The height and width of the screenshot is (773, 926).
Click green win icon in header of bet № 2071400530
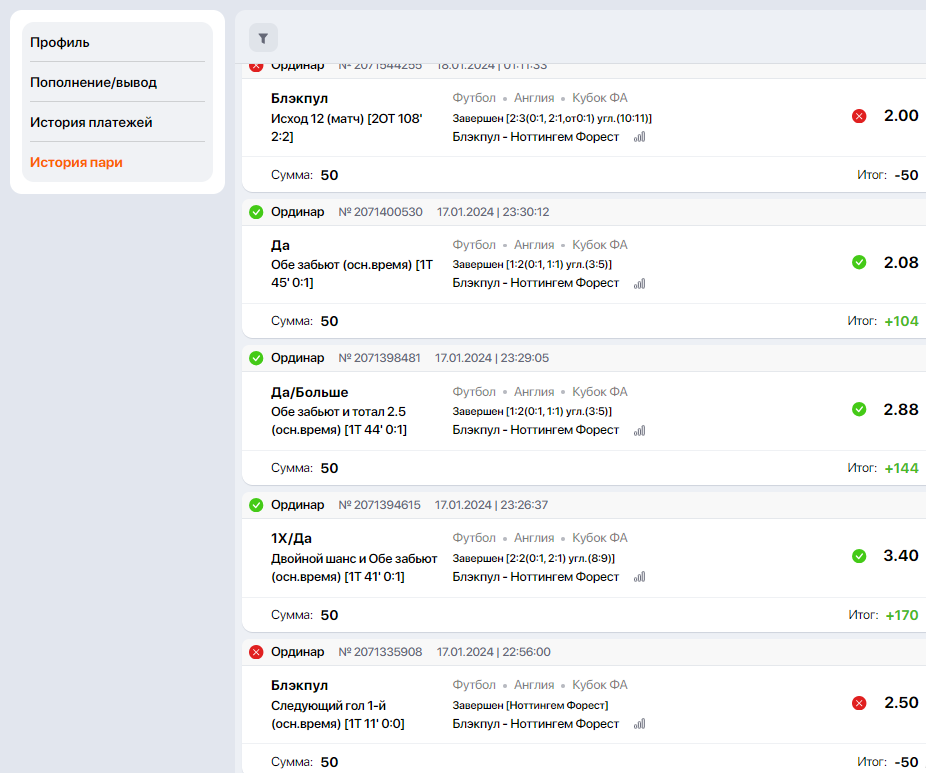click(x=256, y=212)
